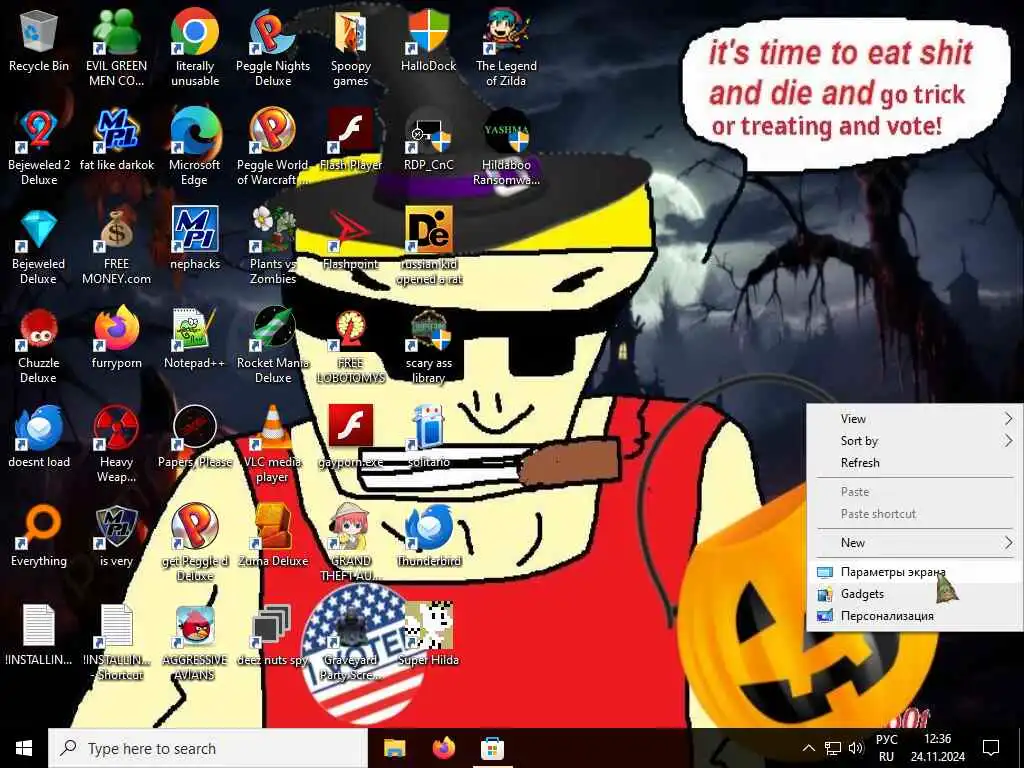The height and width of the screenshot is (768, 1024).
Task: Select the Plants vs Zombies shortcut
Action: [273, 231]
